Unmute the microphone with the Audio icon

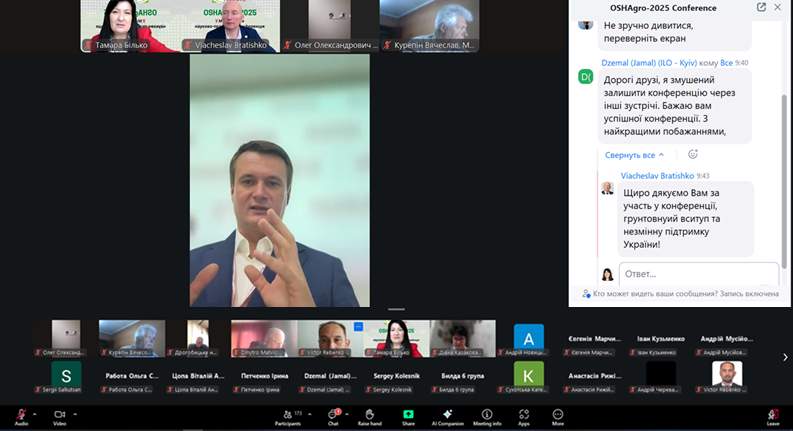click(21, 415)
